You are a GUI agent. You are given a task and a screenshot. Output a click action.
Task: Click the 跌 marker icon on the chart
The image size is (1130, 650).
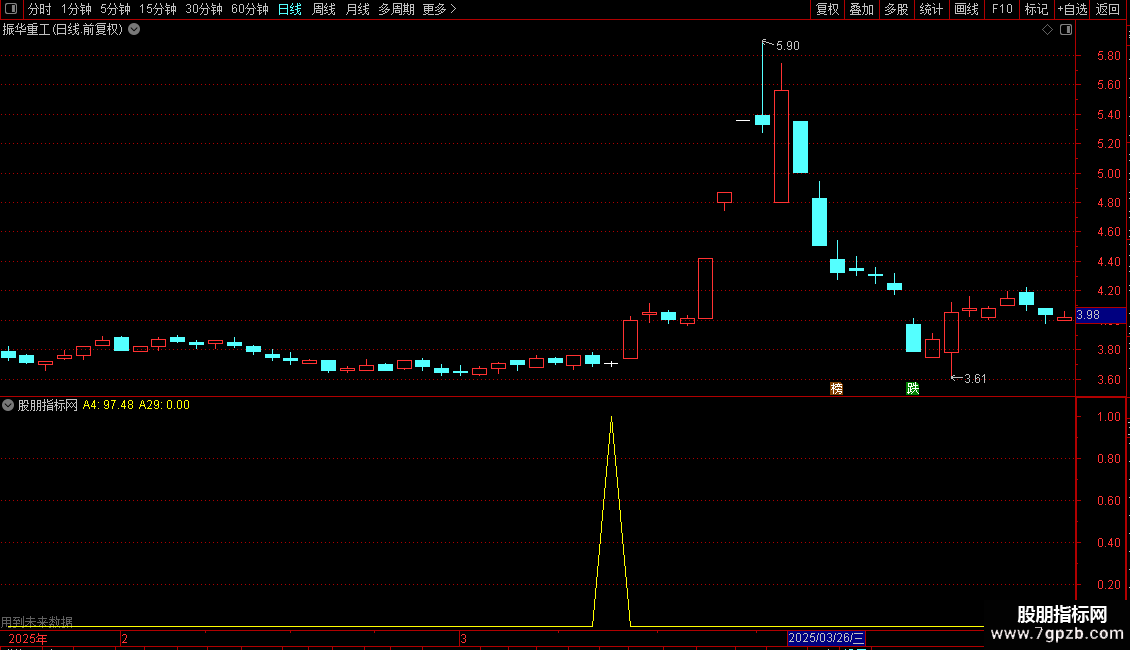(x=912, y=388)
